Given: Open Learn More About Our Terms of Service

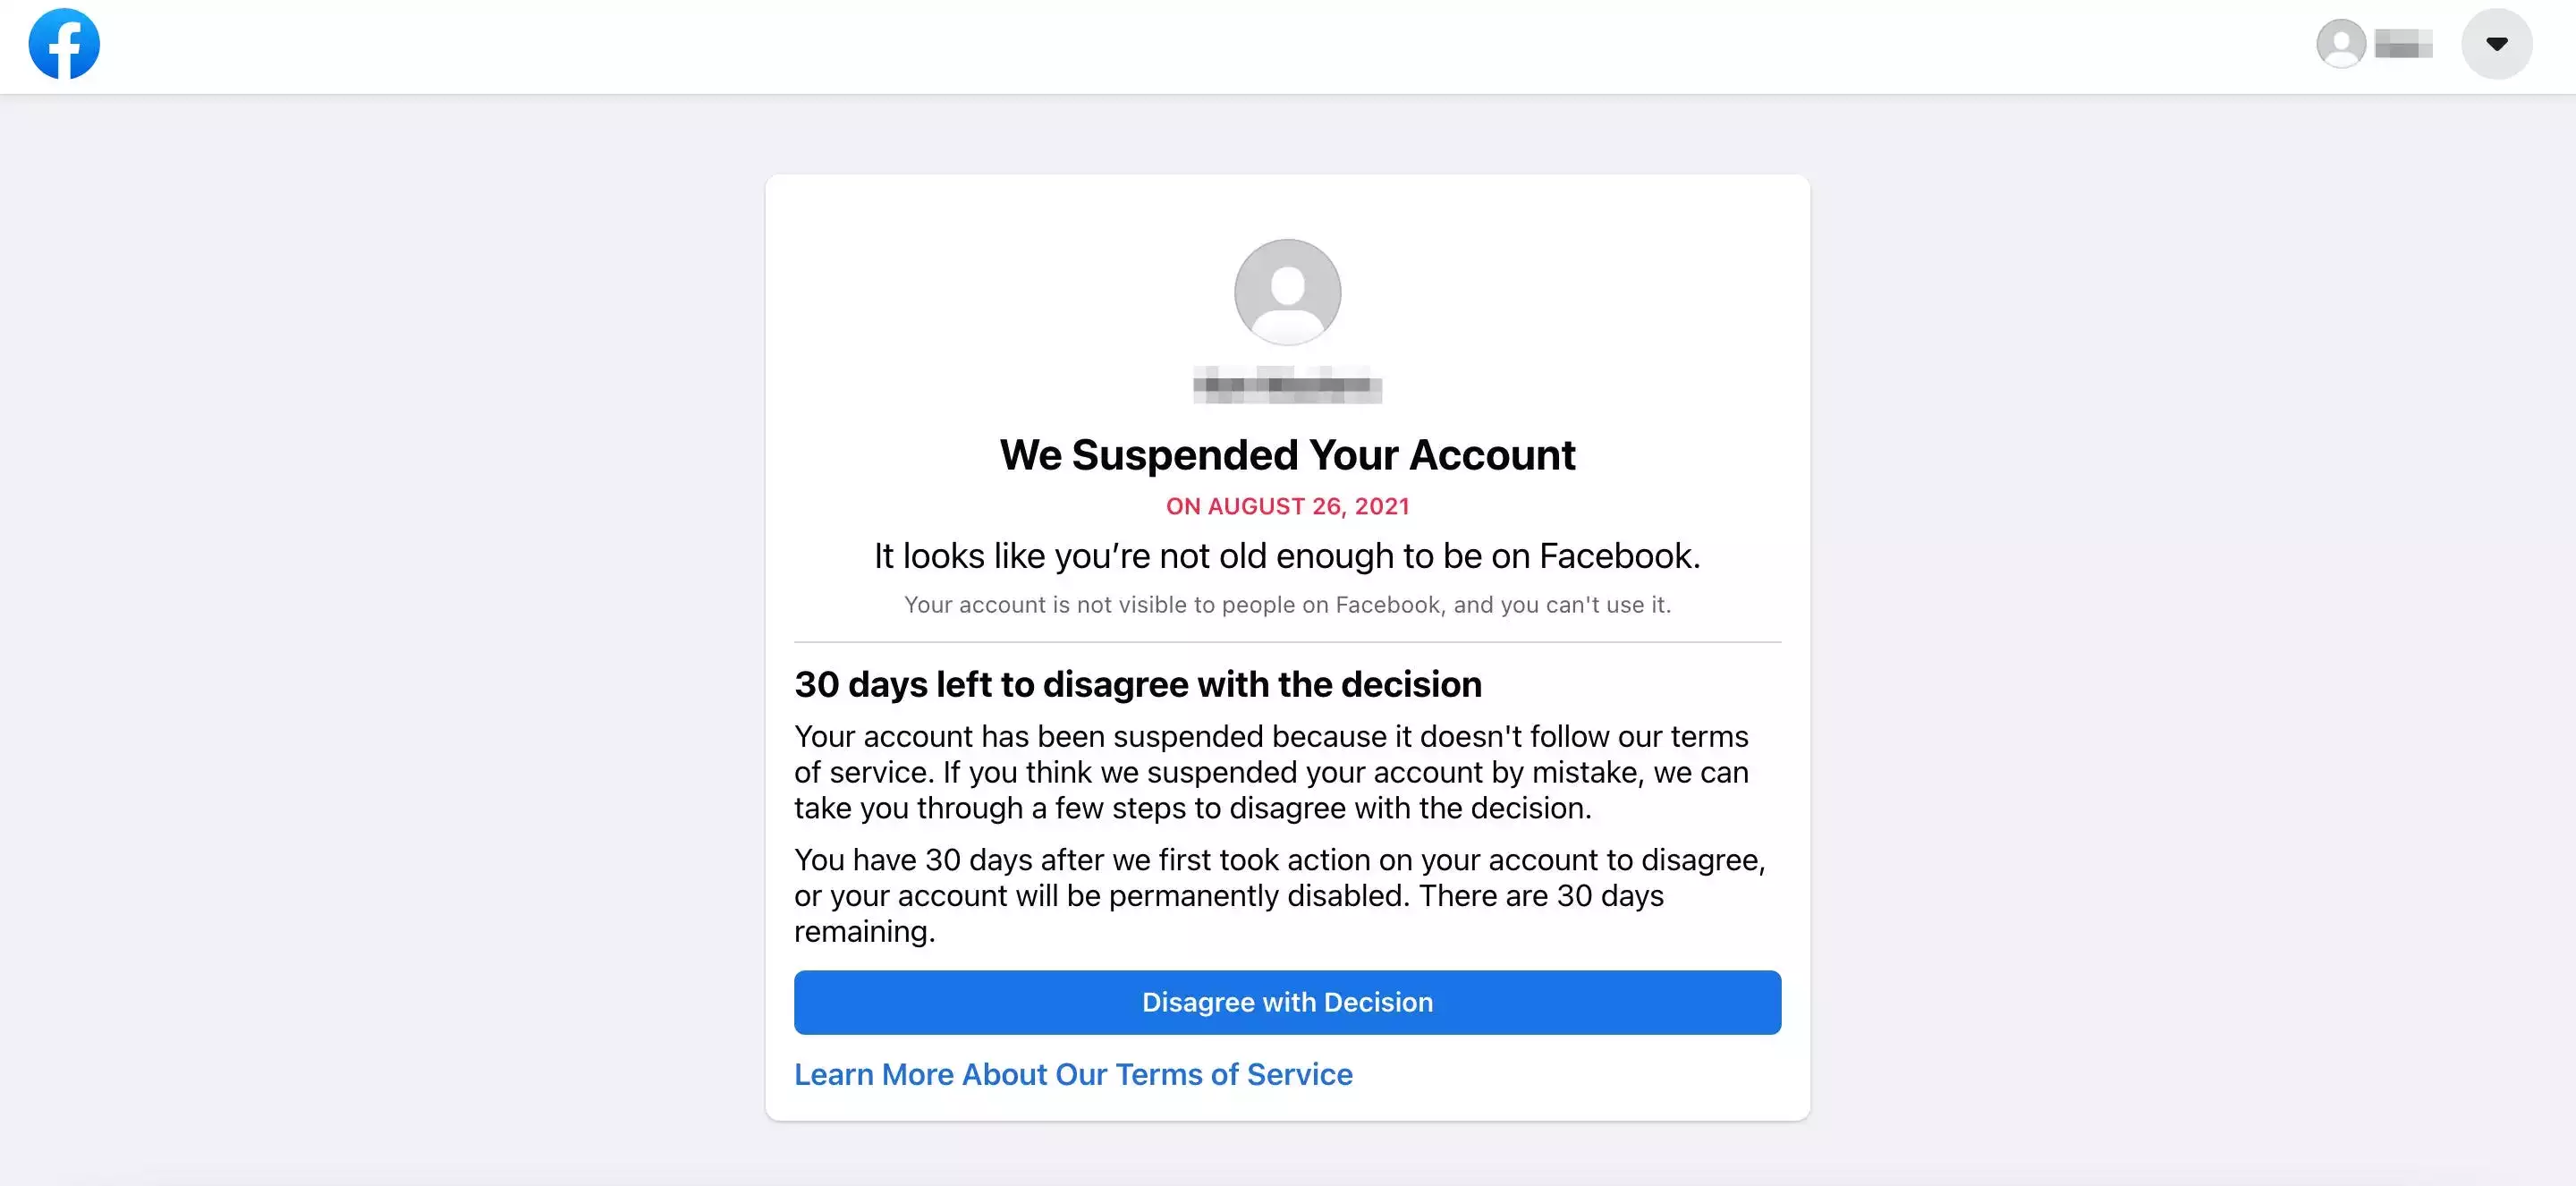Looking at the screenshot, I should pyautogui.click(x=1073, y=1074).
